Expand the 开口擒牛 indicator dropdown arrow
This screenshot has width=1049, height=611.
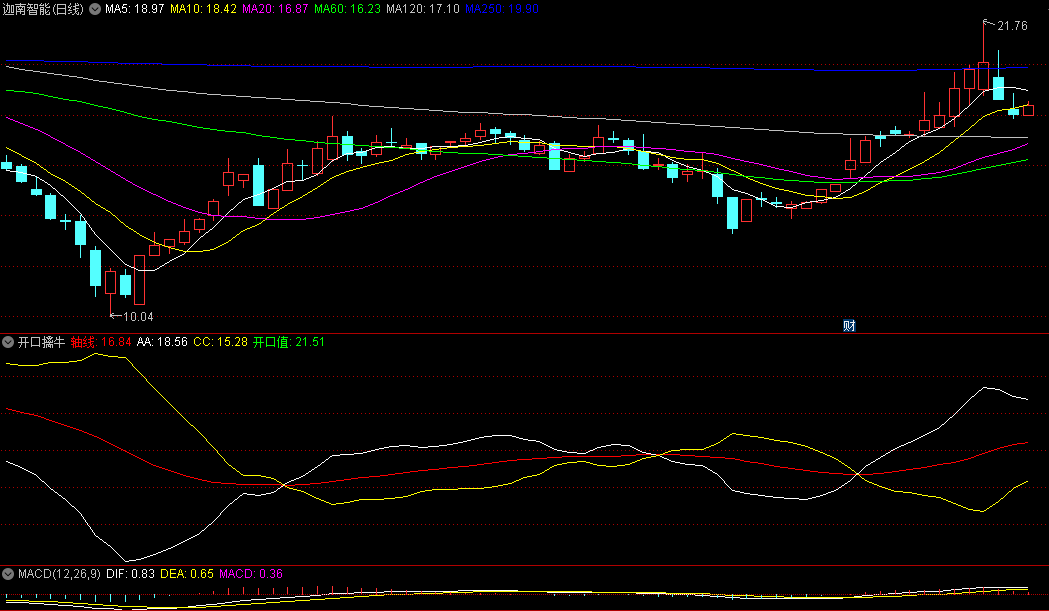[x=8, y=342]
